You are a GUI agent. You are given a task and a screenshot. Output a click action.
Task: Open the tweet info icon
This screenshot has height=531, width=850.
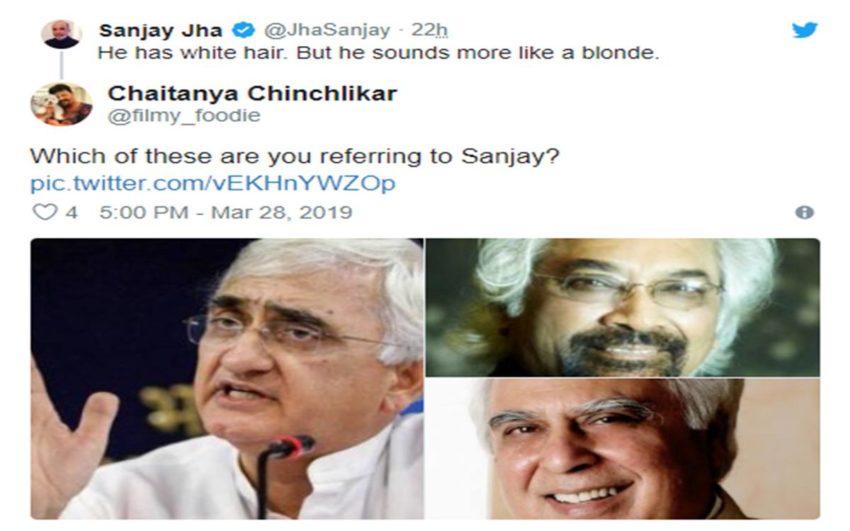click(804, 212)
